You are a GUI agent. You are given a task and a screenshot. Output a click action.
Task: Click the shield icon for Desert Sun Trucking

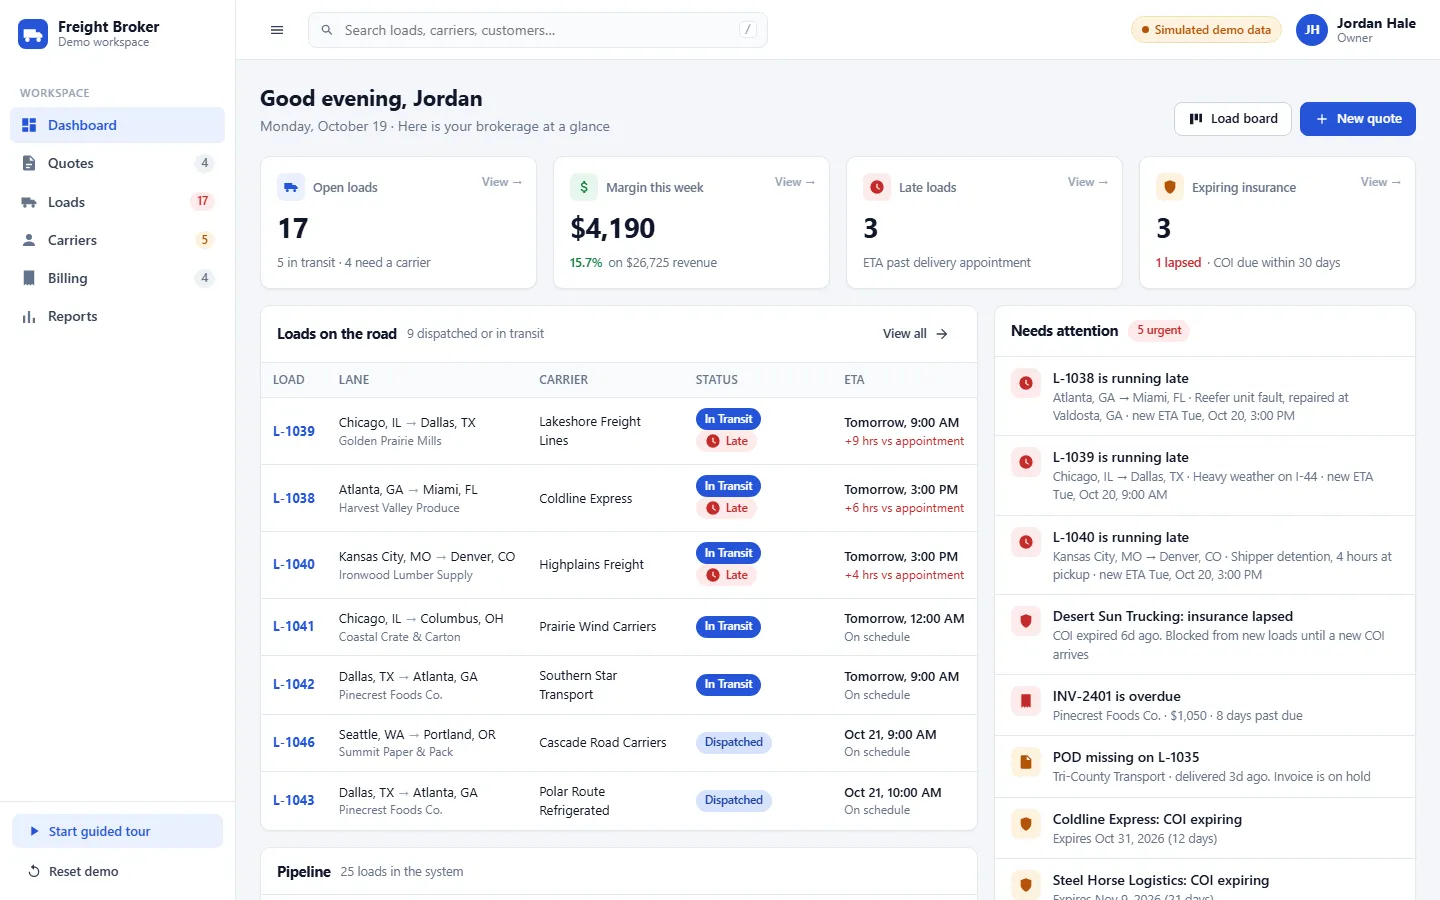pos(1026,621)
